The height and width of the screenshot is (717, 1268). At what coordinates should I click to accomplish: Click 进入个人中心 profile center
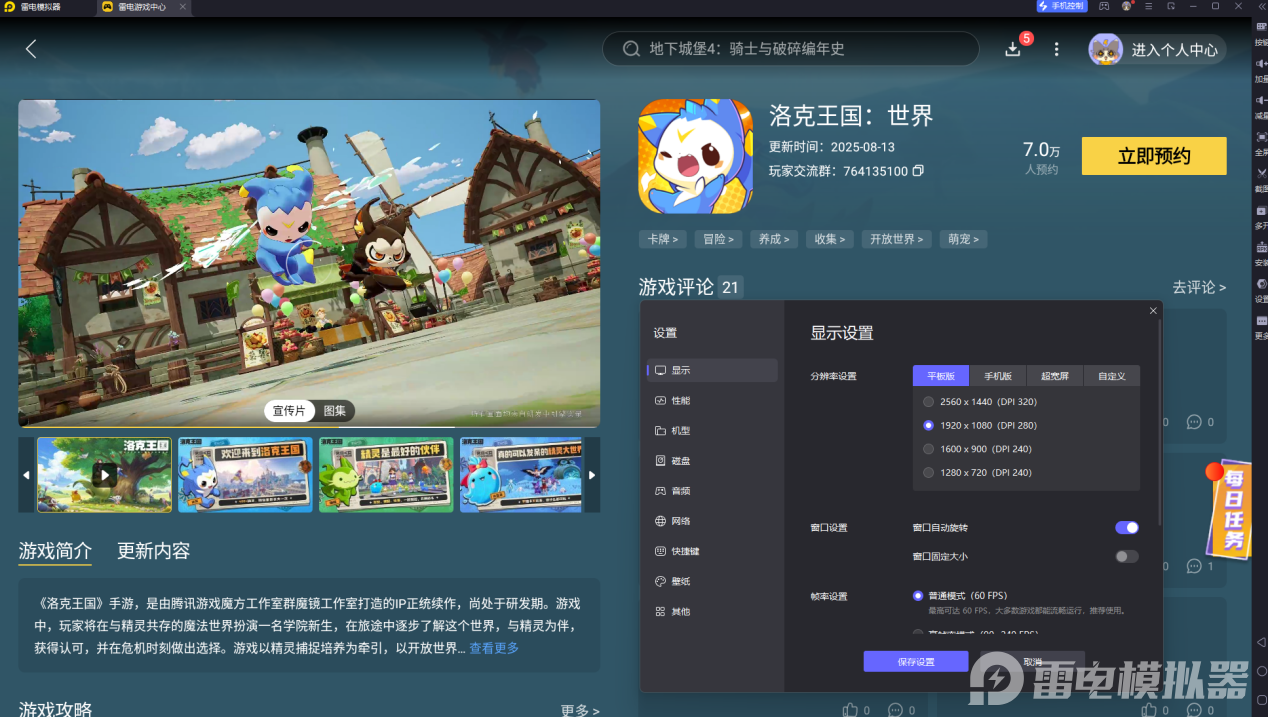(x=1174, y=50)
